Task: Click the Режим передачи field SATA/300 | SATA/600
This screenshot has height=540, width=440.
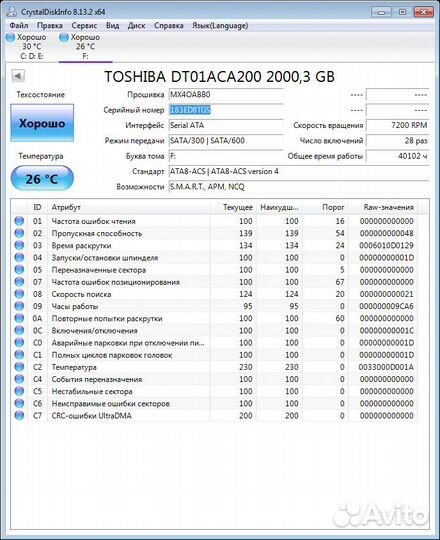Action: coord(226,141)
